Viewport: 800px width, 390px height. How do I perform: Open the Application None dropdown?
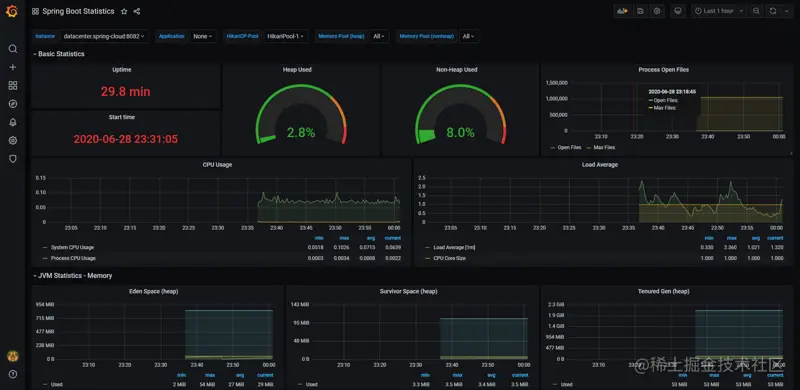coord(203,36)
